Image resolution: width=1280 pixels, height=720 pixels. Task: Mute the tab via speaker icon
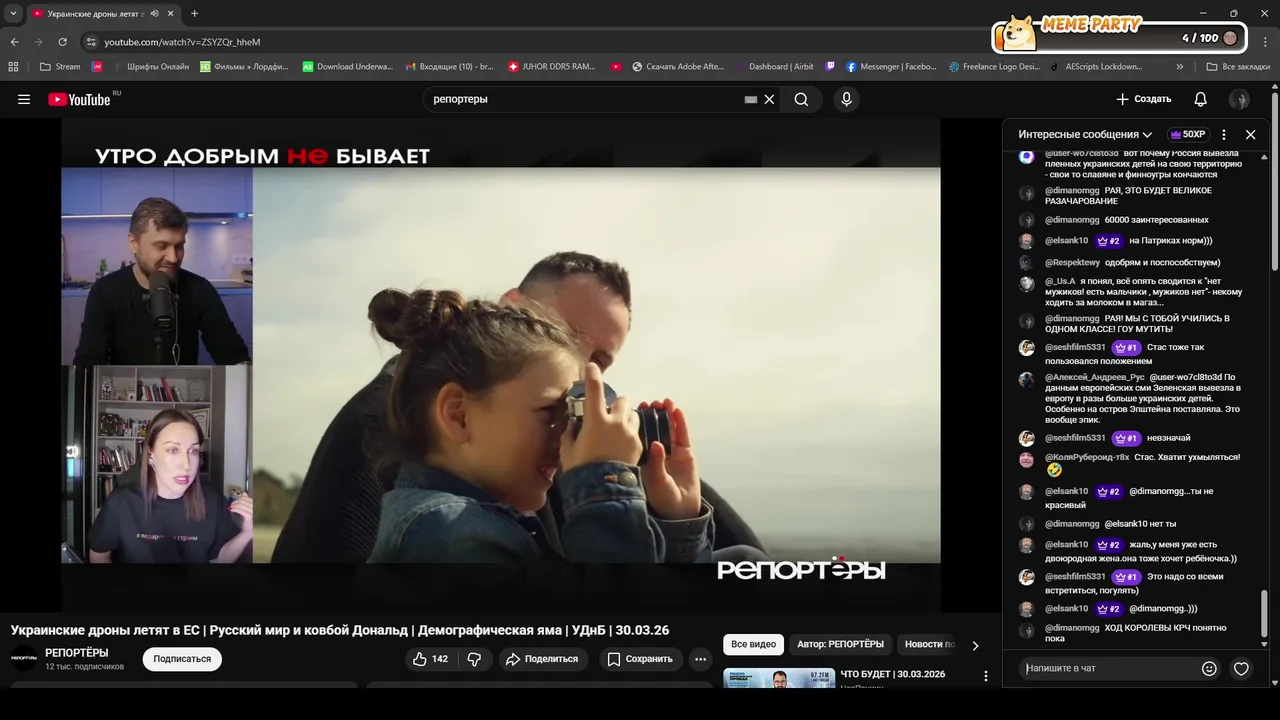154,13
